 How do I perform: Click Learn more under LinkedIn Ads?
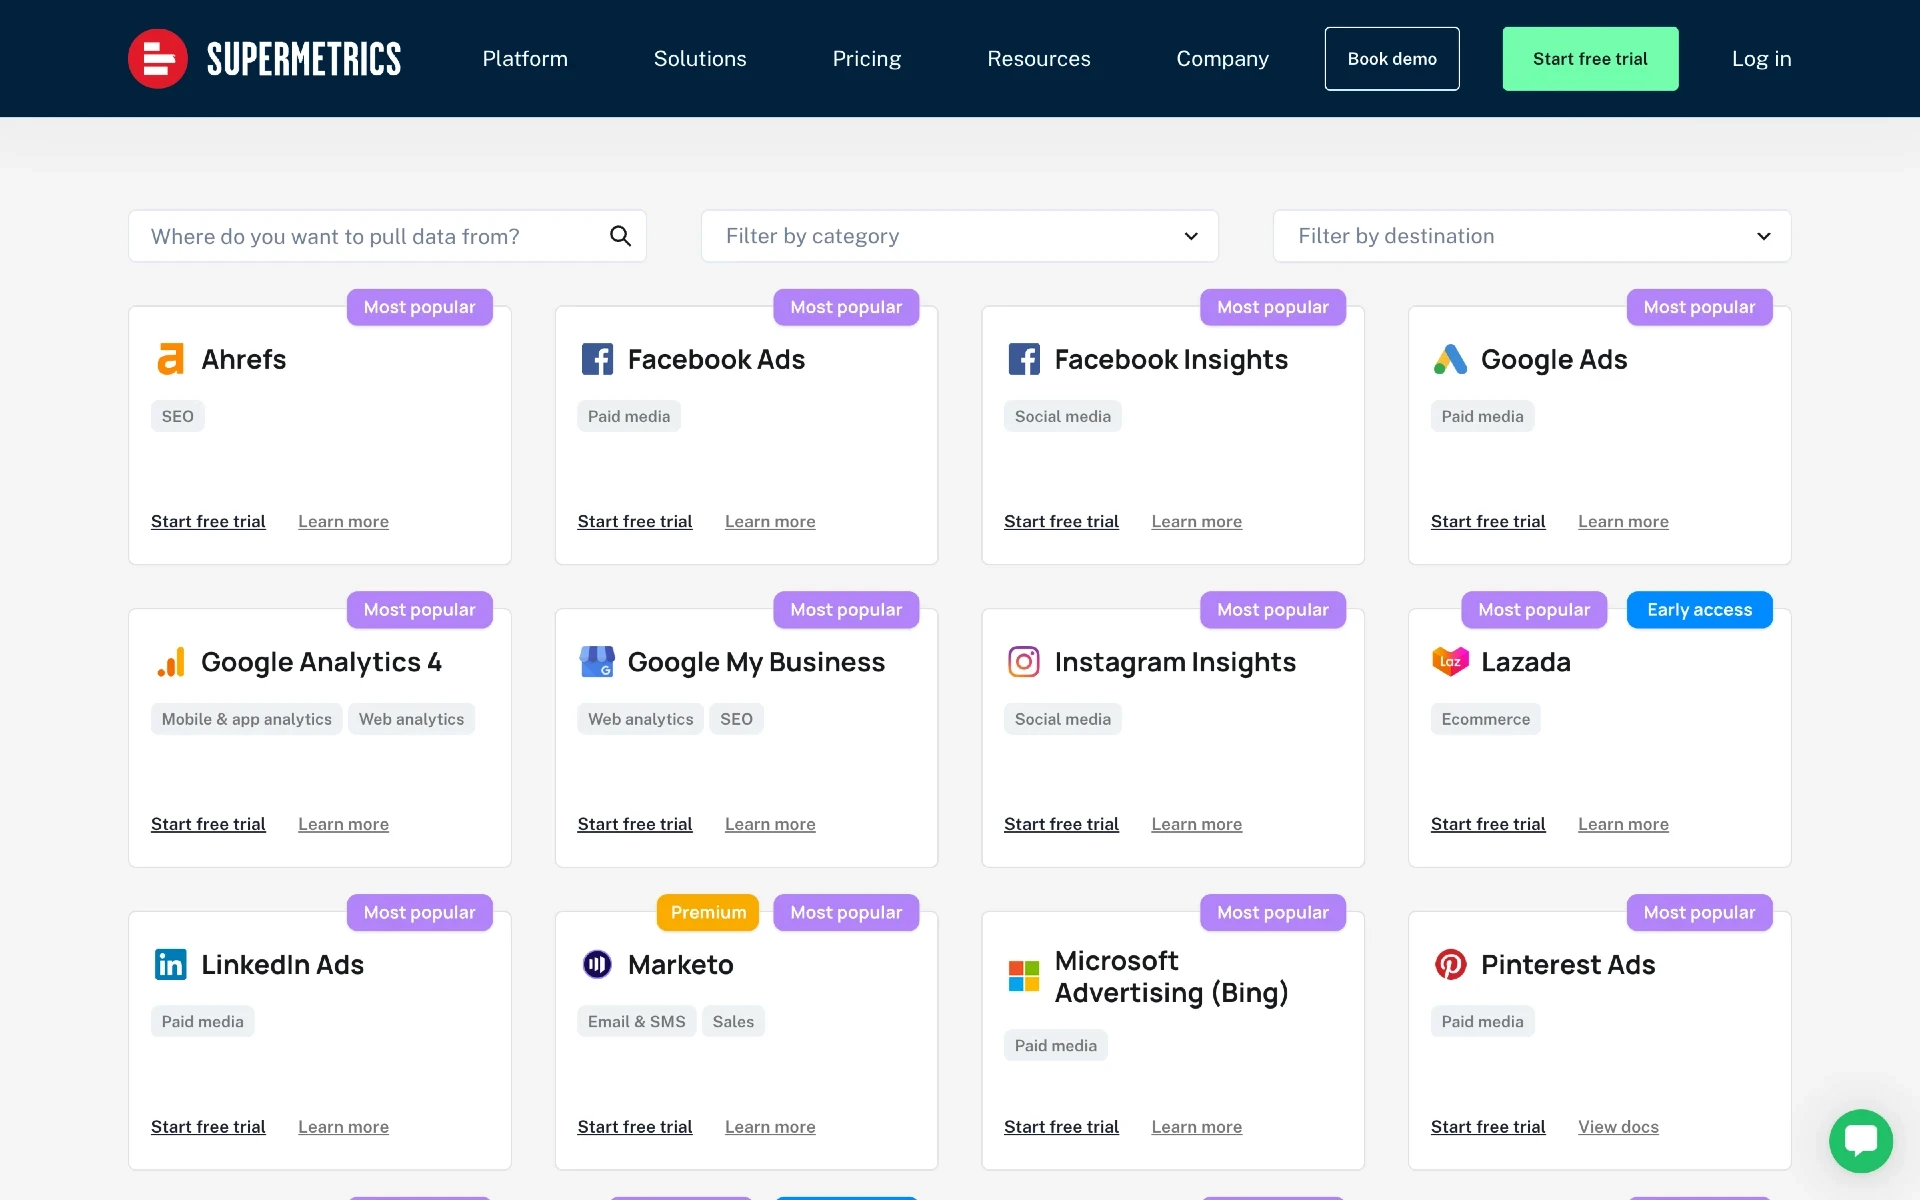pos(343,1126)
